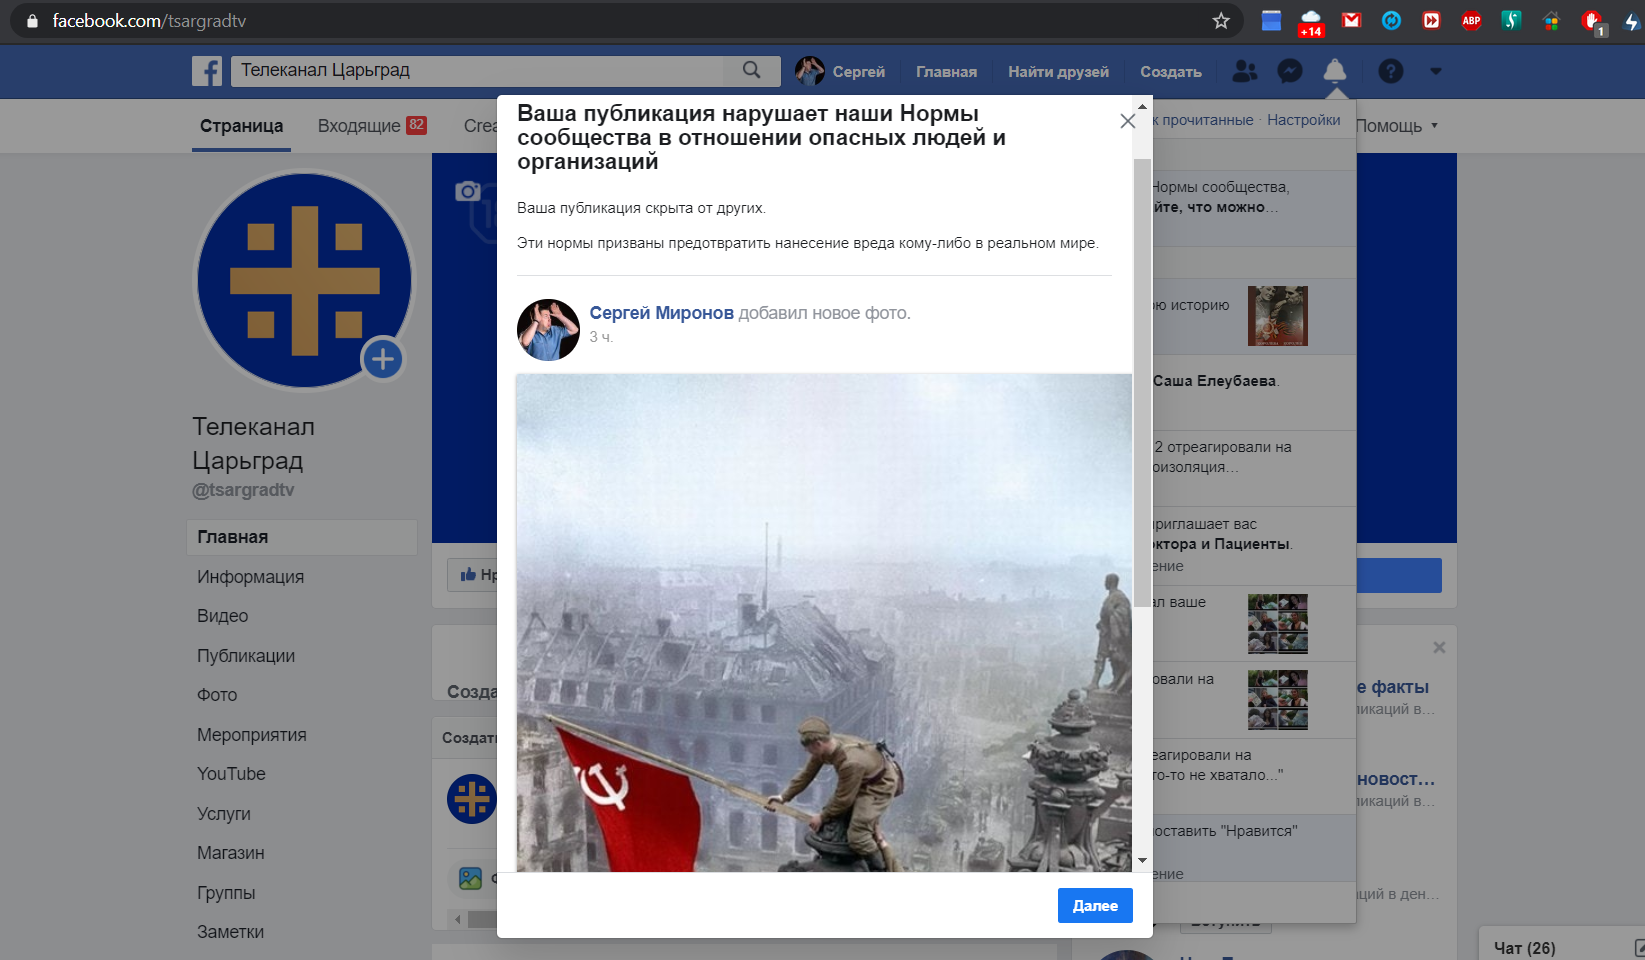The image size is (1645, 960).
Task: Click the AdBlock Plus extension icon
Action: click(1471, 21)
